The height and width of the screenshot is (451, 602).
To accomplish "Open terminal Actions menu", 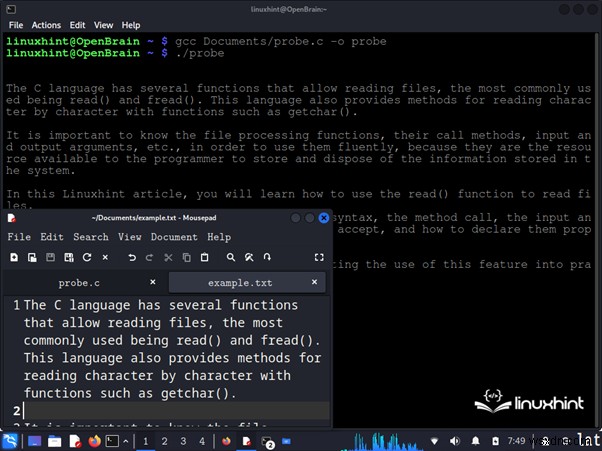I will [x=46, y=25].
